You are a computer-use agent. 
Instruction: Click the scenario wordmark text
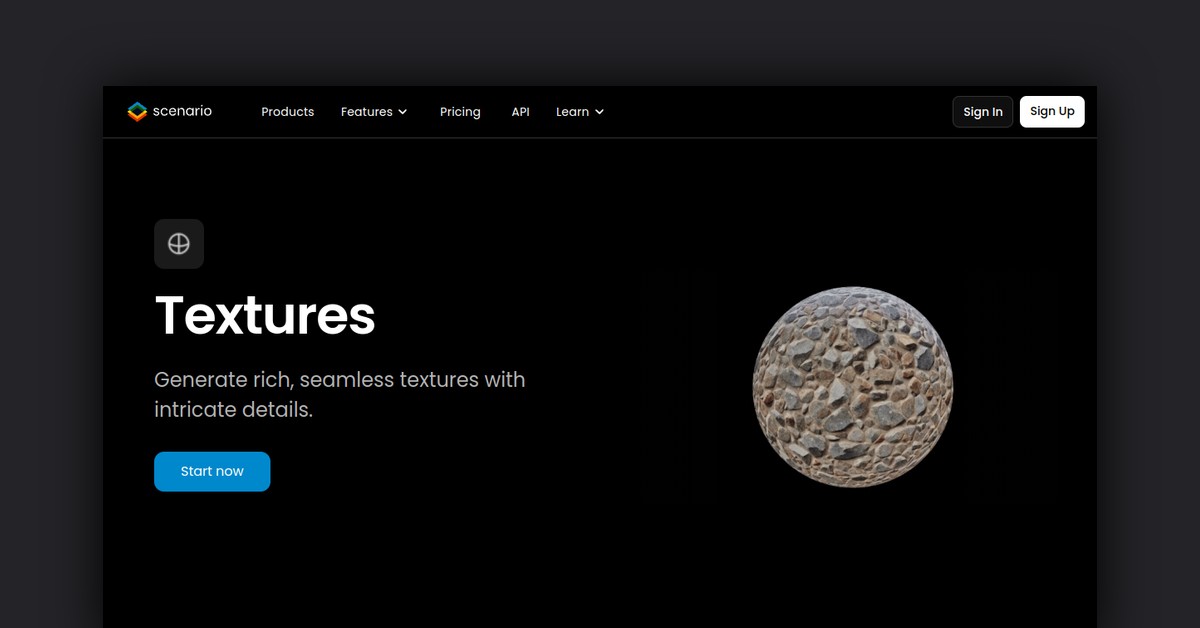coord(184,111)
